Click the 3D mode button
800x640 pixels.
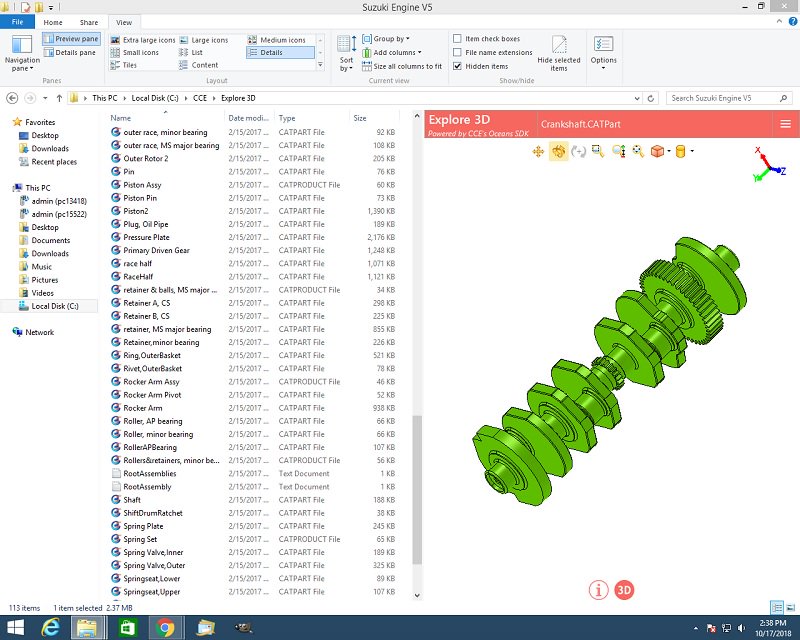click(x=624, y=590)
